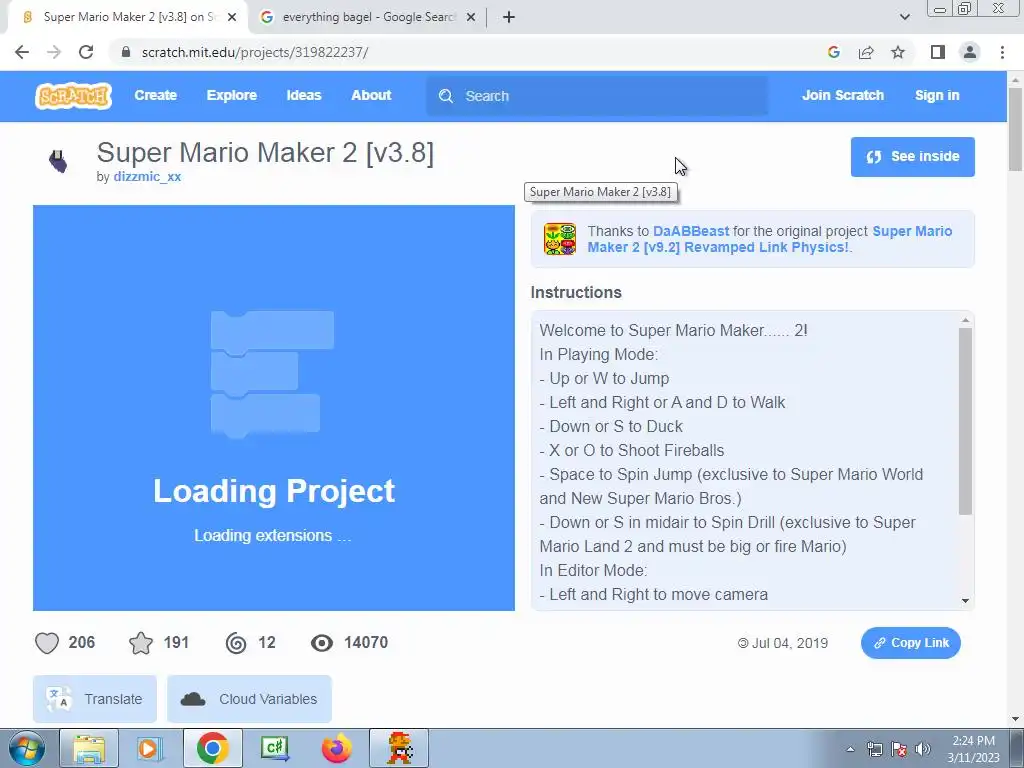Image resolution: width=1024 pixels, height=768 pixels.
Task: Reload the page with the refresh icon
Action: [86, 52]
